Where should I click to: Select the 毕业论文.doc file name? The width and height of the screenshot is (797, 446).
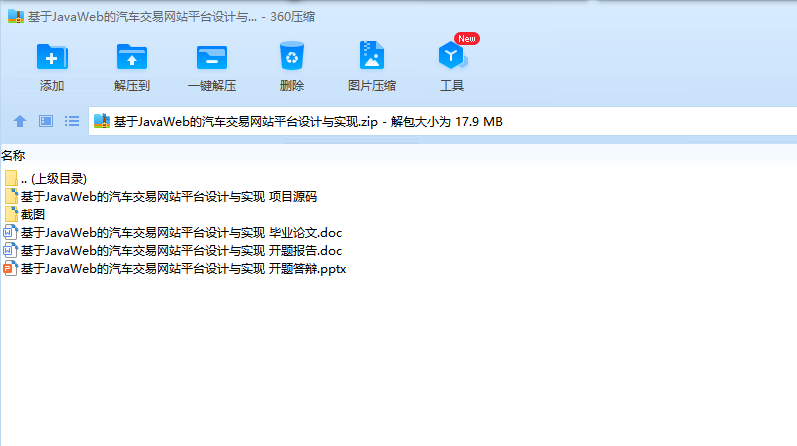[181, 233]
